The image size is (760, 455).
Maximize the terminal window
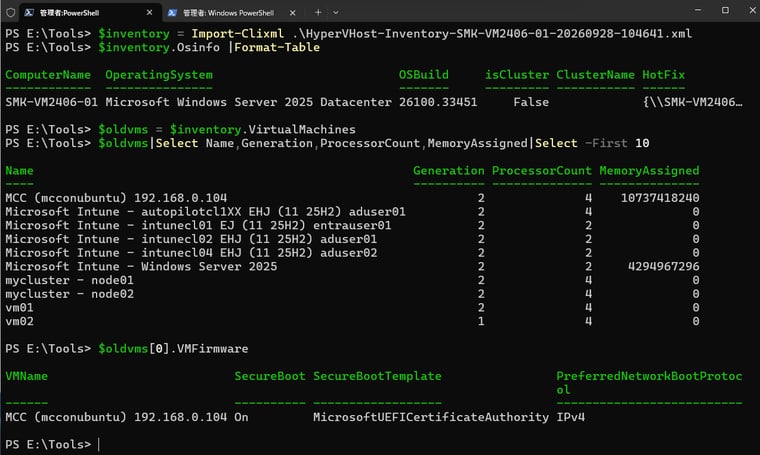tap(725, 10)
